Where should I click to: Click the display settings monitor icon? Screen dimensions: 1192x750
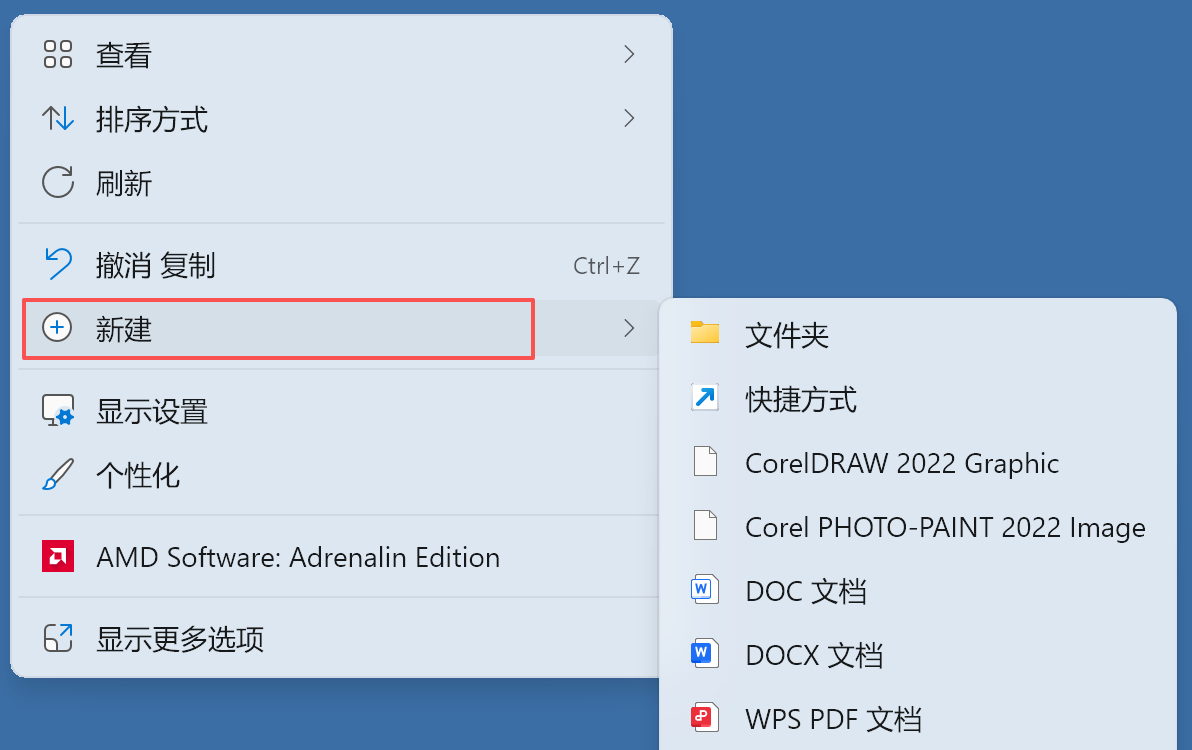[58, 411]
